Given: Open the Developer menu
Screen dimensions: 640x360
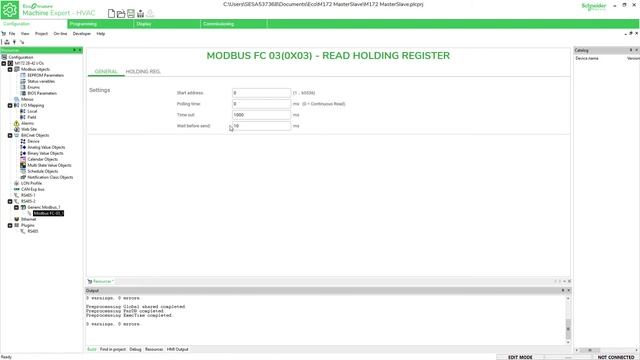Looking at the screenshot, I should point(82,34).
